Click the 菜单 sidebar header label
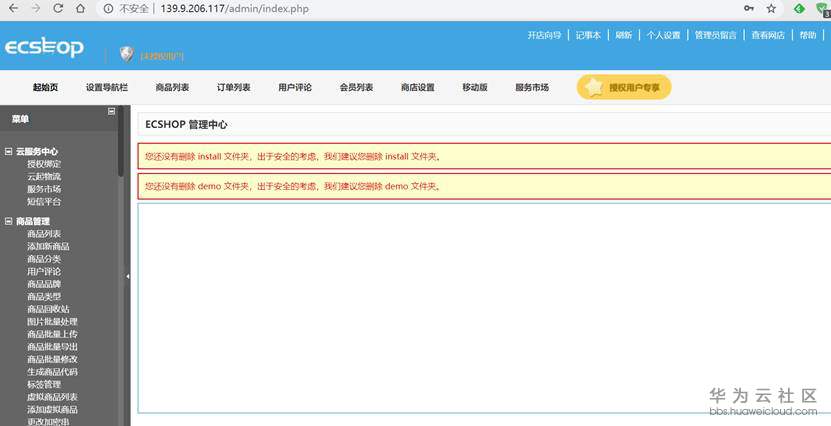 pos(20,119)
